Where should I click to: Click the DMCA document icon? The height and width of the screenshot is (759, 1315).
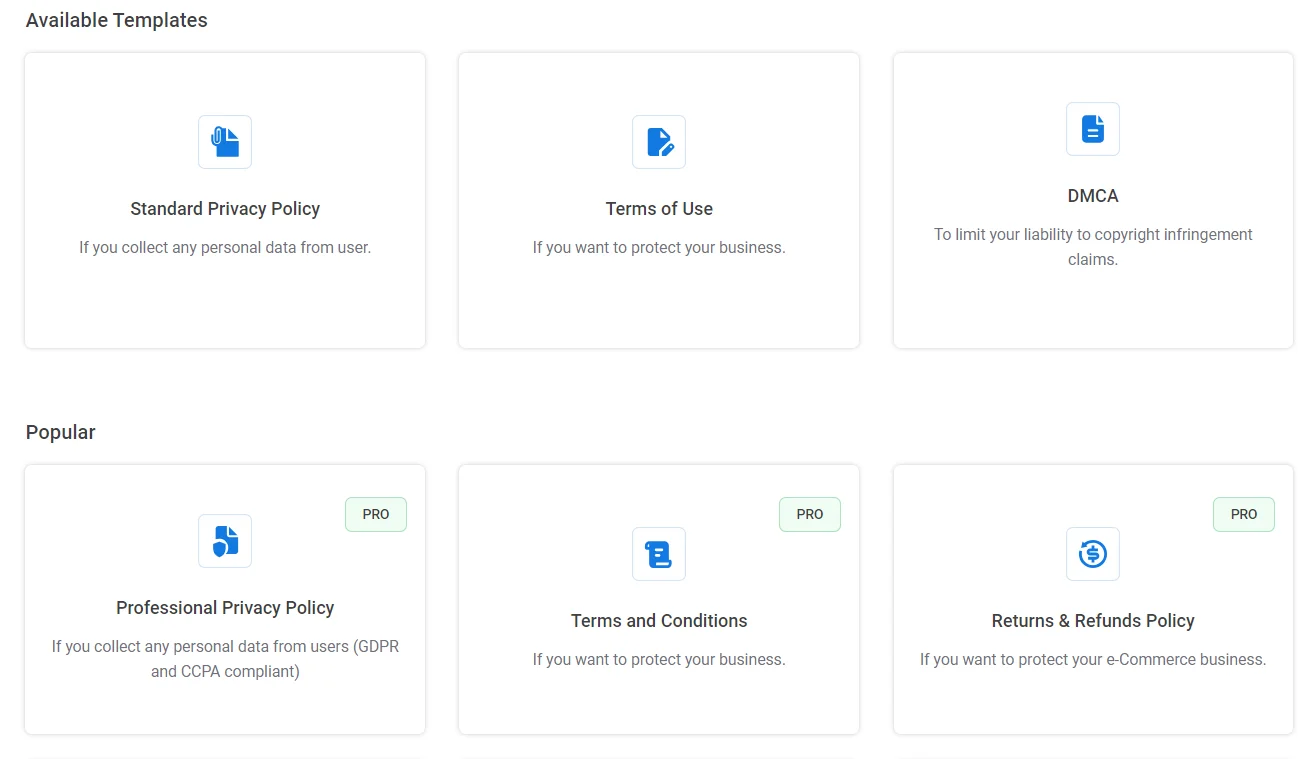click(x=1092, y=128)
